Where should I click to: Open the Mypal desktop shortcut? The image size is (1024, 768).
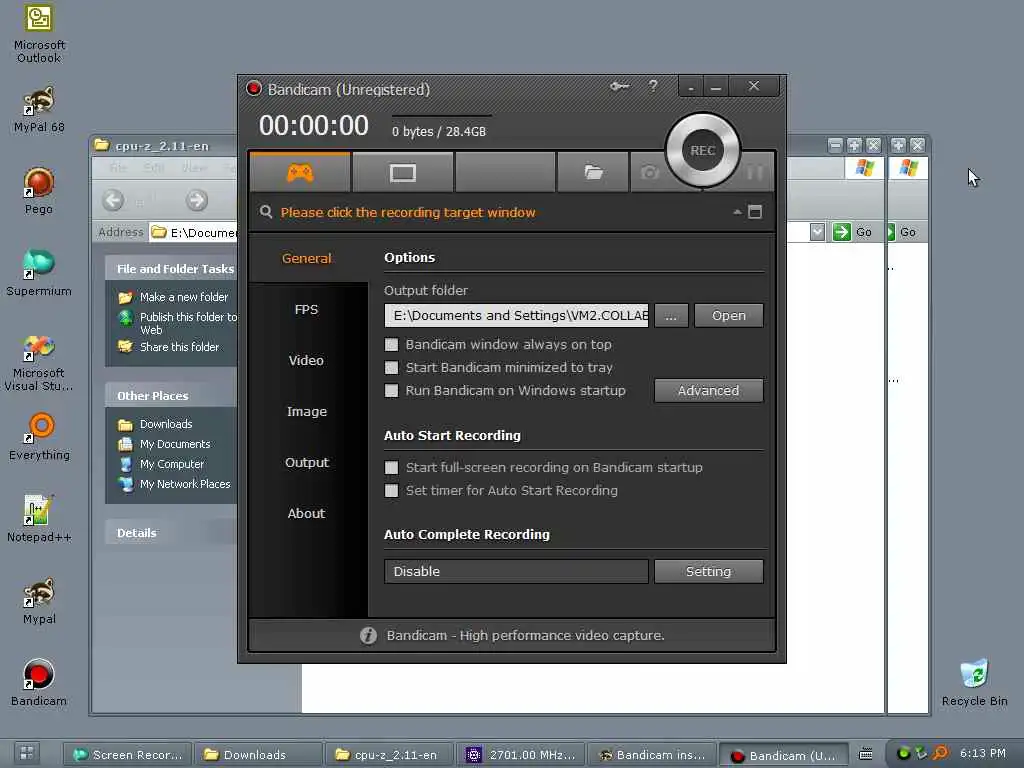(x=39, y=601)
